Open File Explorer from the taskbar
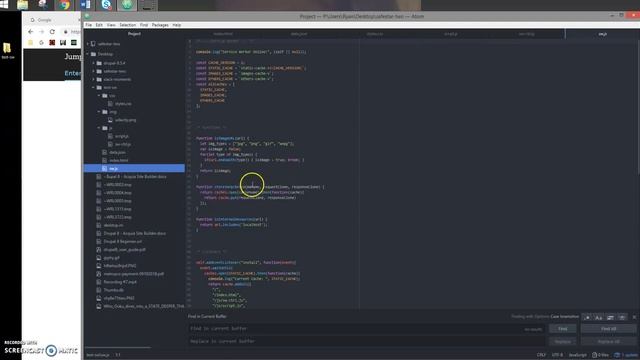 22,5
